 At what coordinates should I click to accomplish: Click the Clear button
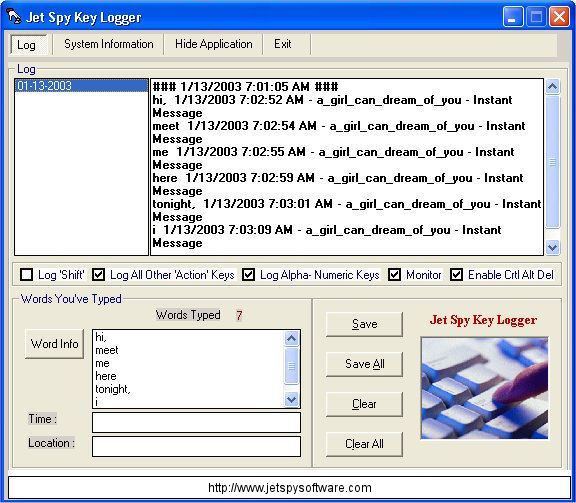(364, 404)
